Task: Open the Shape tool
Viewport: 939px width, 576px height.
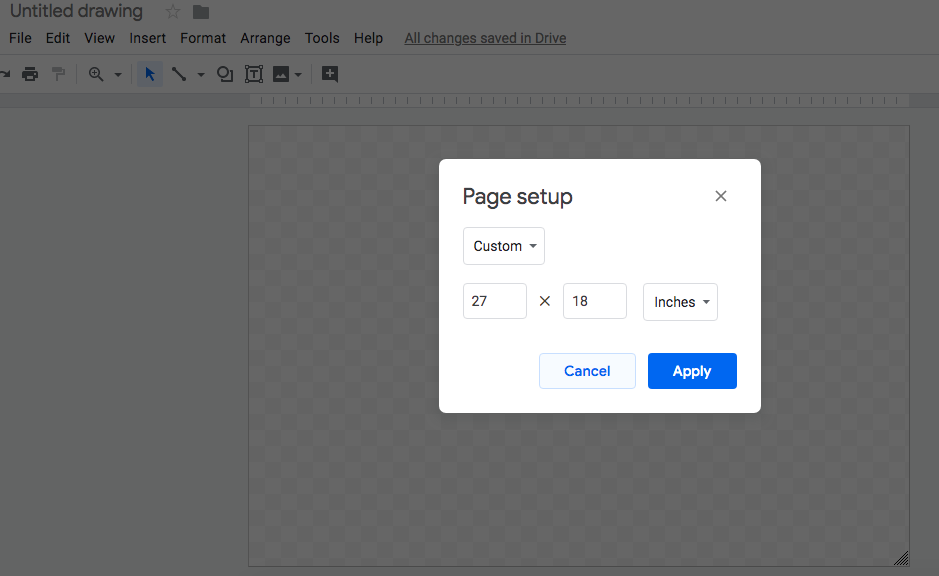Action: point(225,74)
